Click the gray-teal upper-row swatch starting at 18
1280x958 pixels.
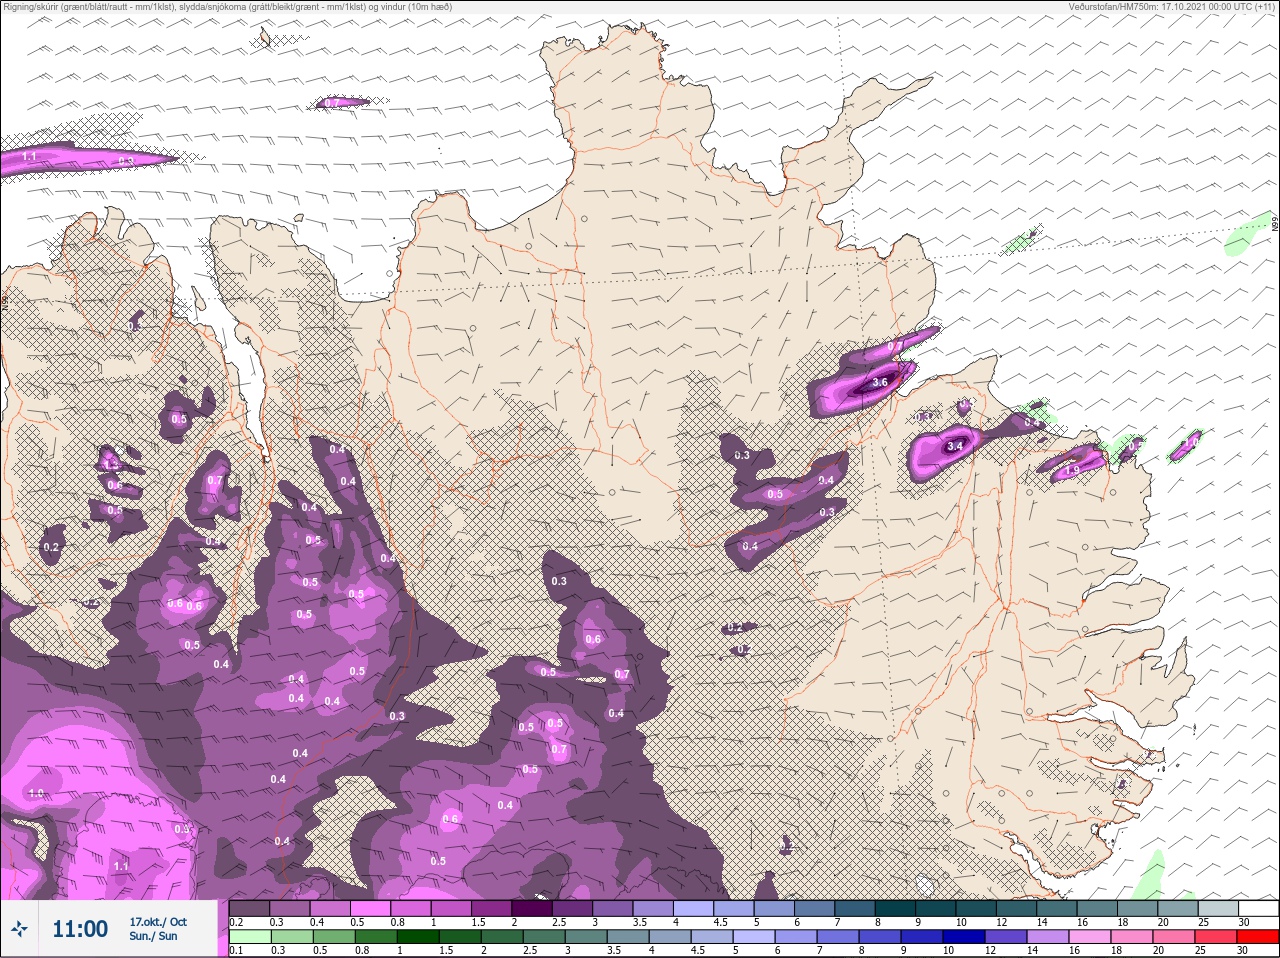1137,908
